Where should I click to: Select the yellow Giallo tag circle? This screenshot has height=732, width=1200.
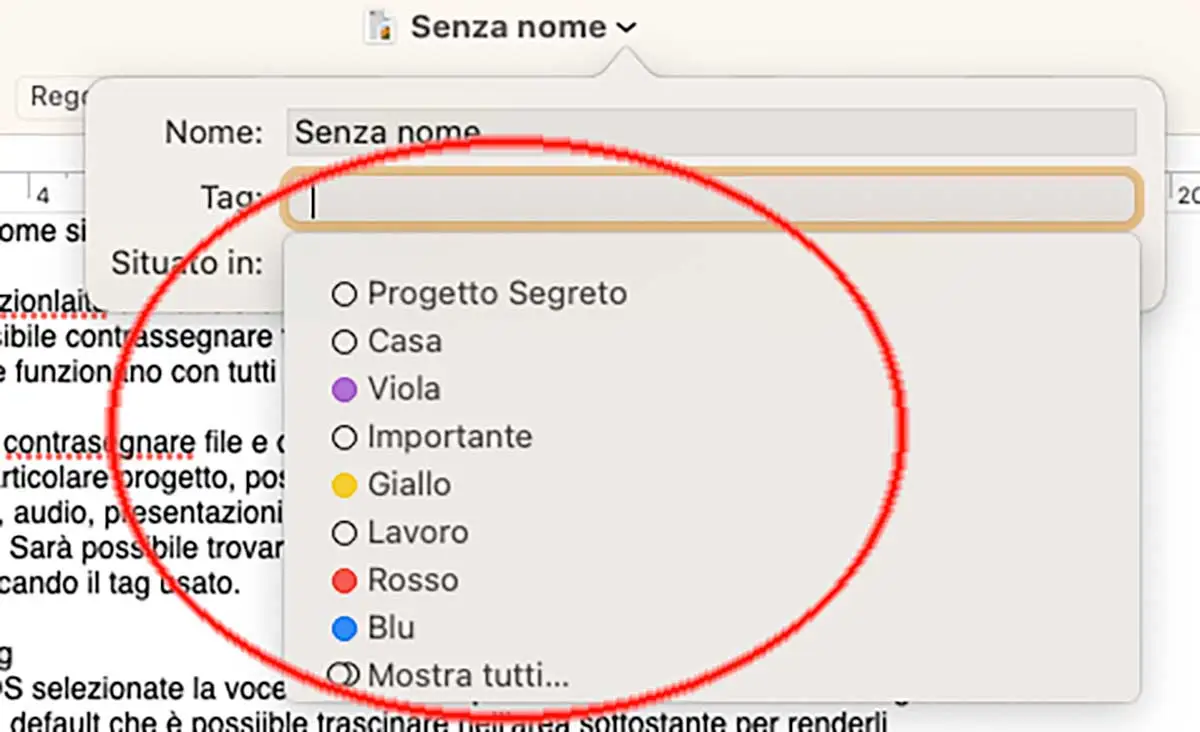(344, 484)
